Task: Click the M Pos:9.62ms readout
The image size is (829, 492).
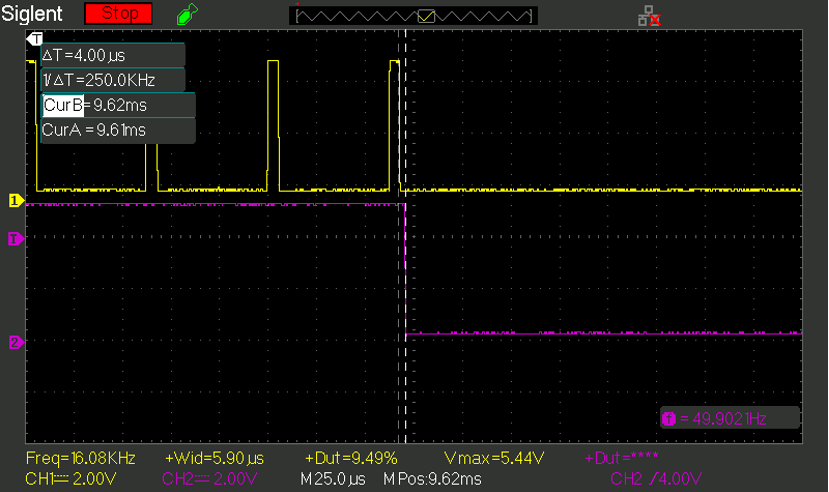Action: click(x=432, y=479)
